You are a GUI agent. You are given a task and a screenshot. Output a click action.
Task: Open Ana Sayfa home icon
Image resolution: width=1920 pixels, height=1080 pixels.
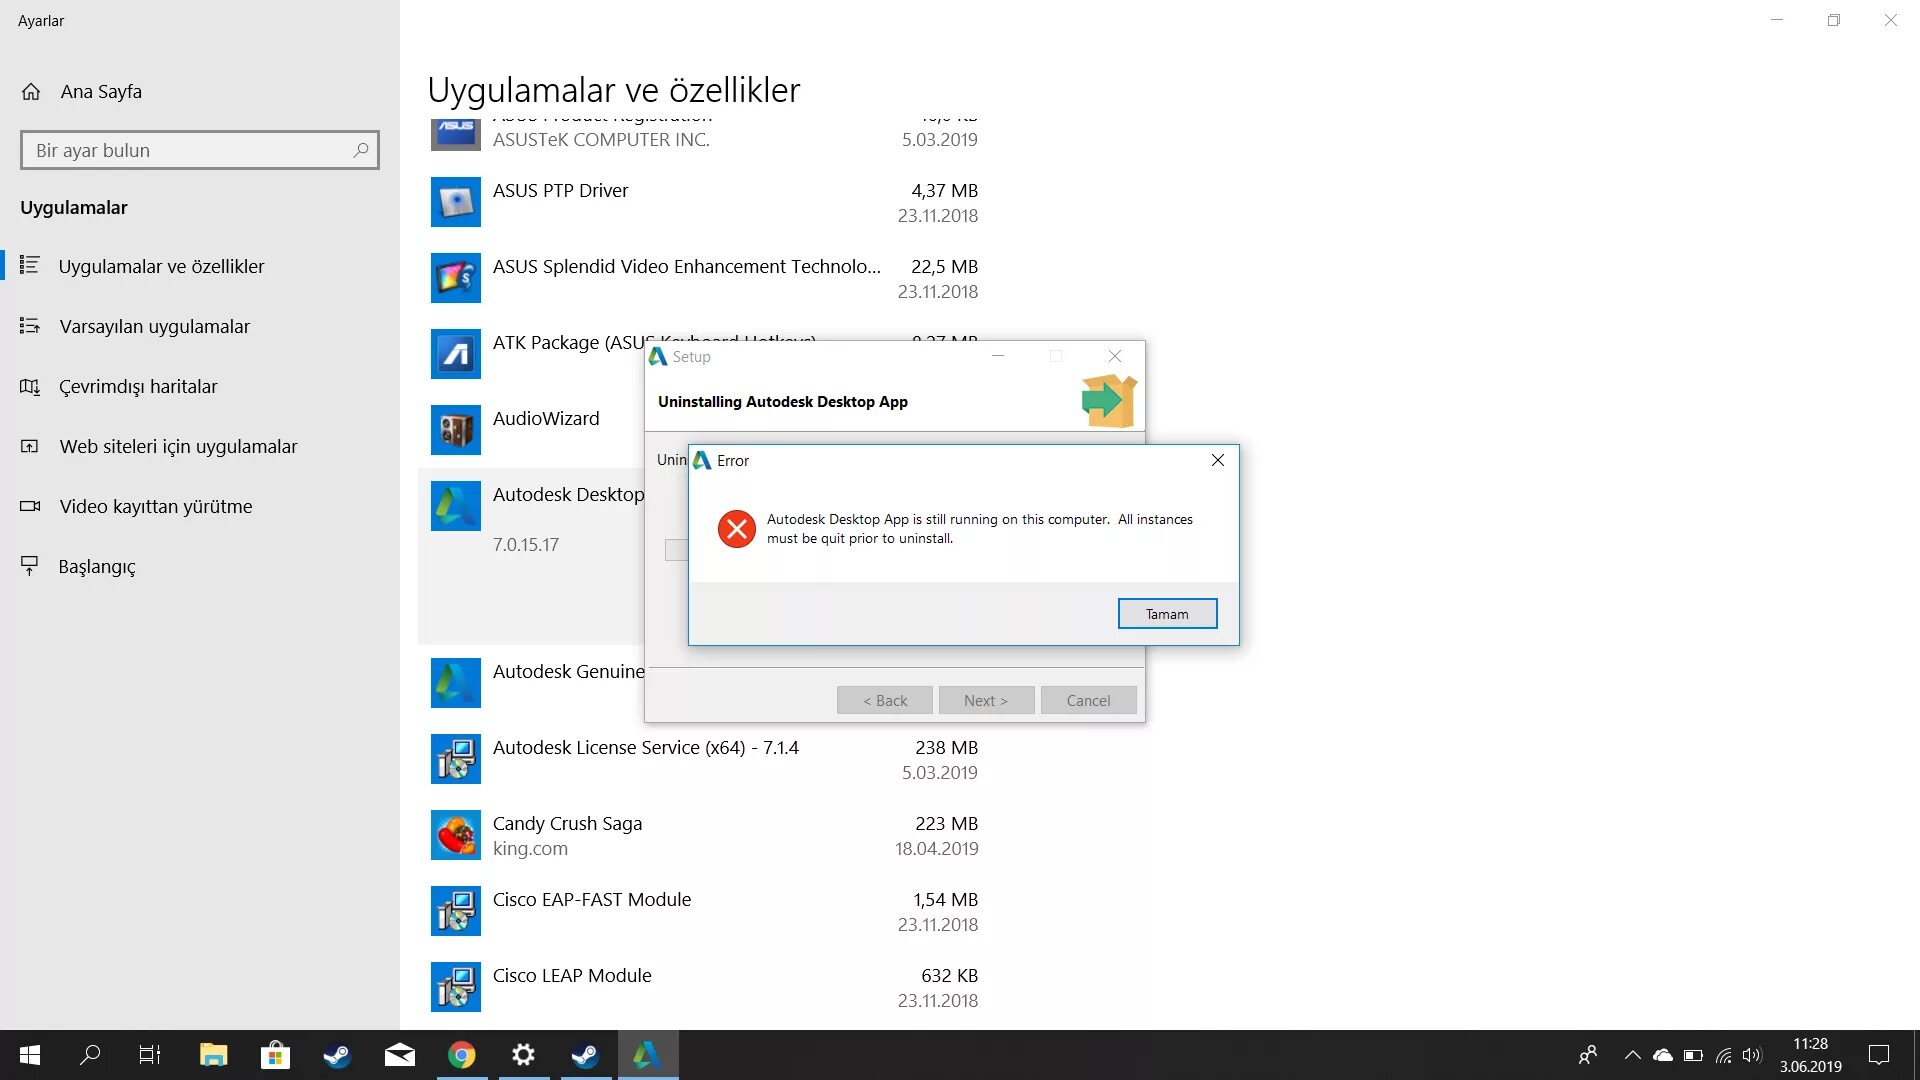(x=31, y=92)
